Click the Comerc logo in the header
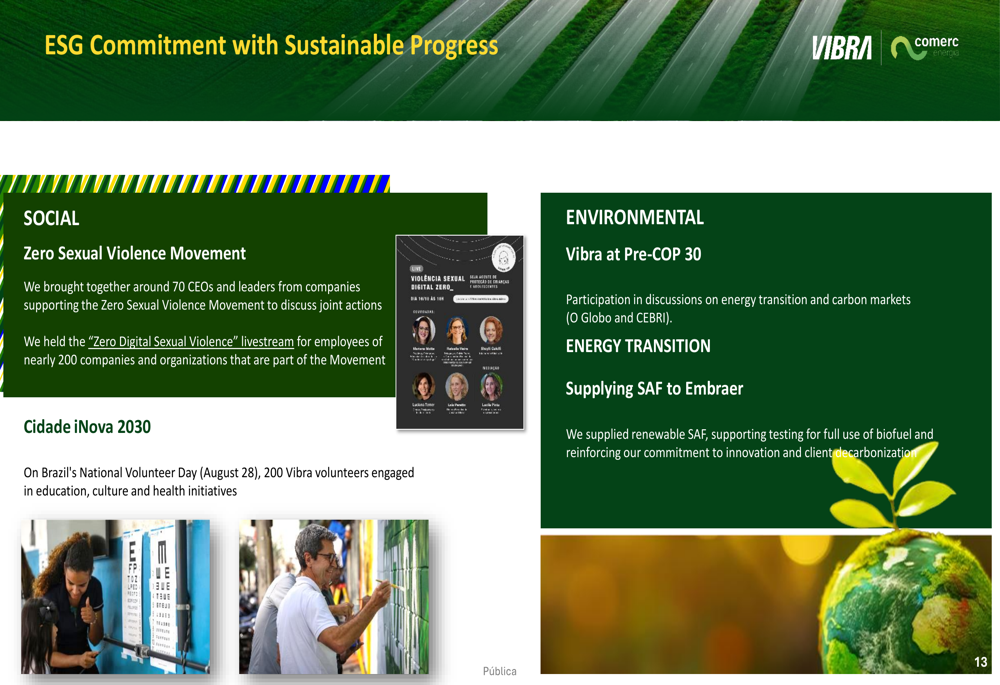 [x=925, y=47]
